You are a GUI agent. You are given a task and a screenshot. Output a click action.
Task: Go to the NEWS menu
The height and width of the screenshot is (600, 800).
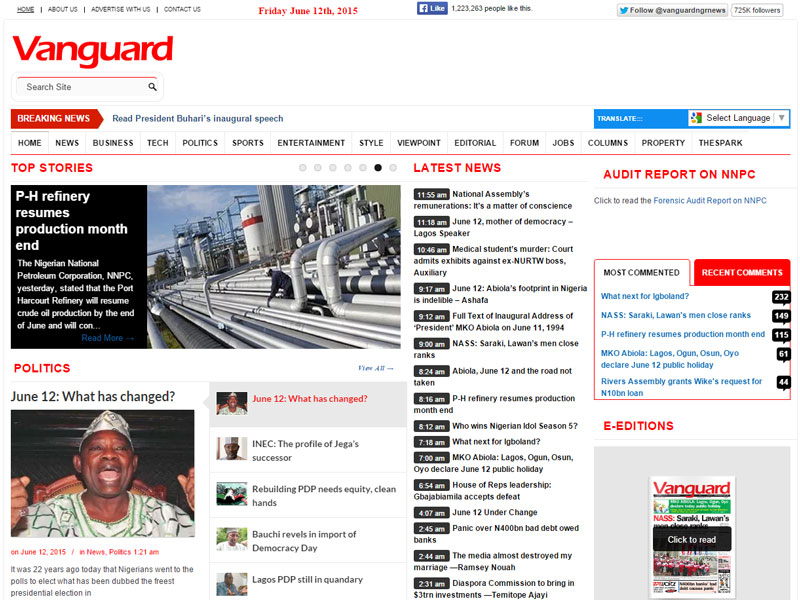coord(67,143)
